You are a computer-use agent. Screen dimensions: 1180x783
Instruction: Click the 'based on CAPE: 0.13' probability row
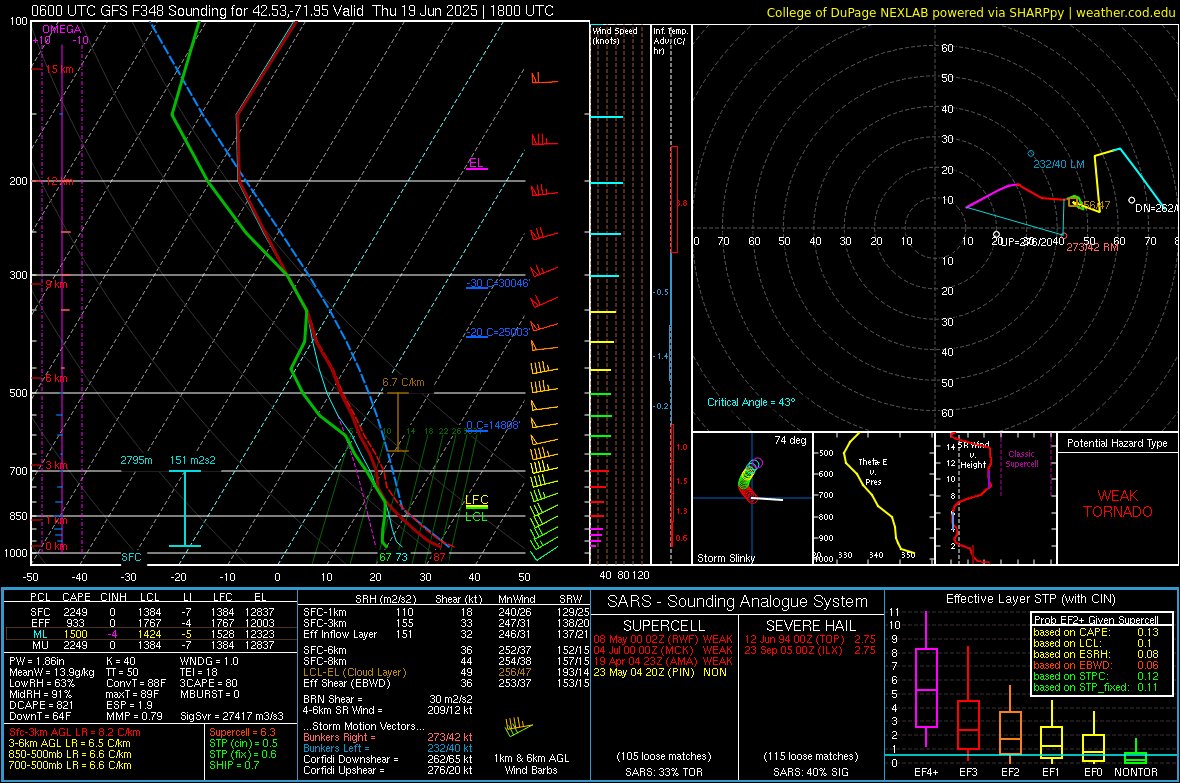pyautogui.click(x=1096, y=632)
